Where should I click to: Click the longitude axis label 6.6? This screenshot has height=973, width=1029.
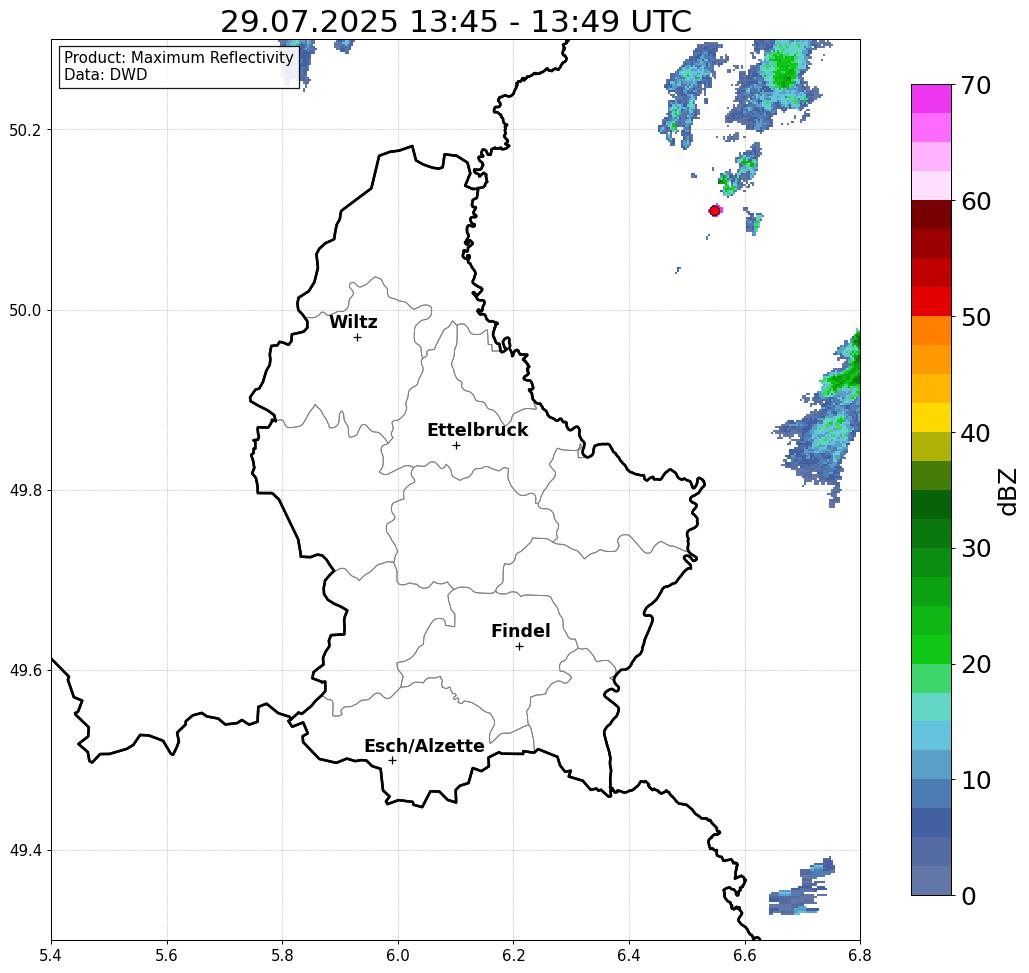(x=745, y=955)
